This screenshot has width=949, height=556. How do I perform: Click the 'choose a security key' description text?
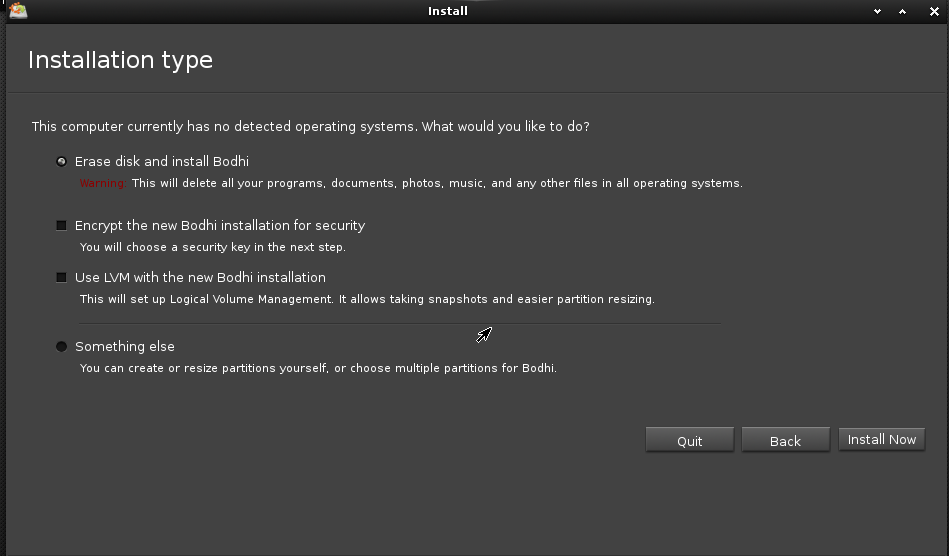click(x=212, y=247)
